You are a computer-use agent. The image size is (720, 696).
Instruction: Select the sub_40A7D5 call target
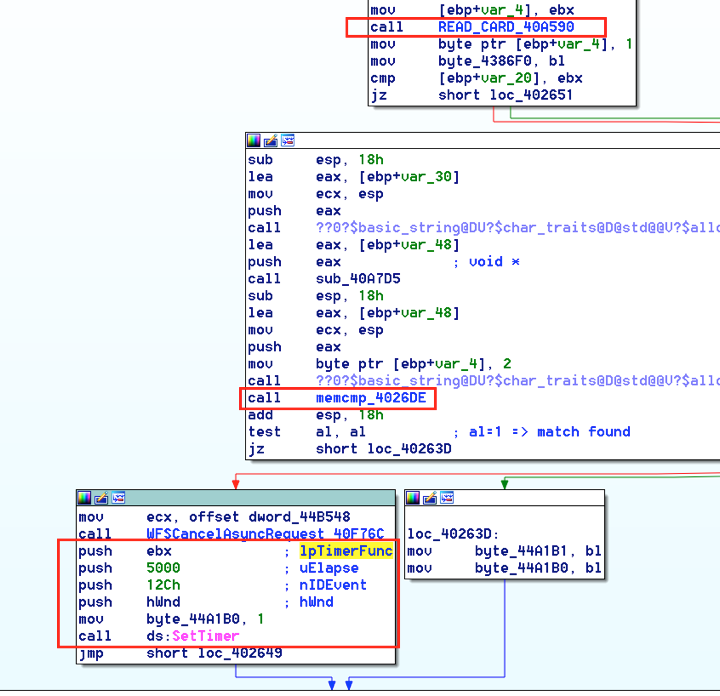[357, 279]
